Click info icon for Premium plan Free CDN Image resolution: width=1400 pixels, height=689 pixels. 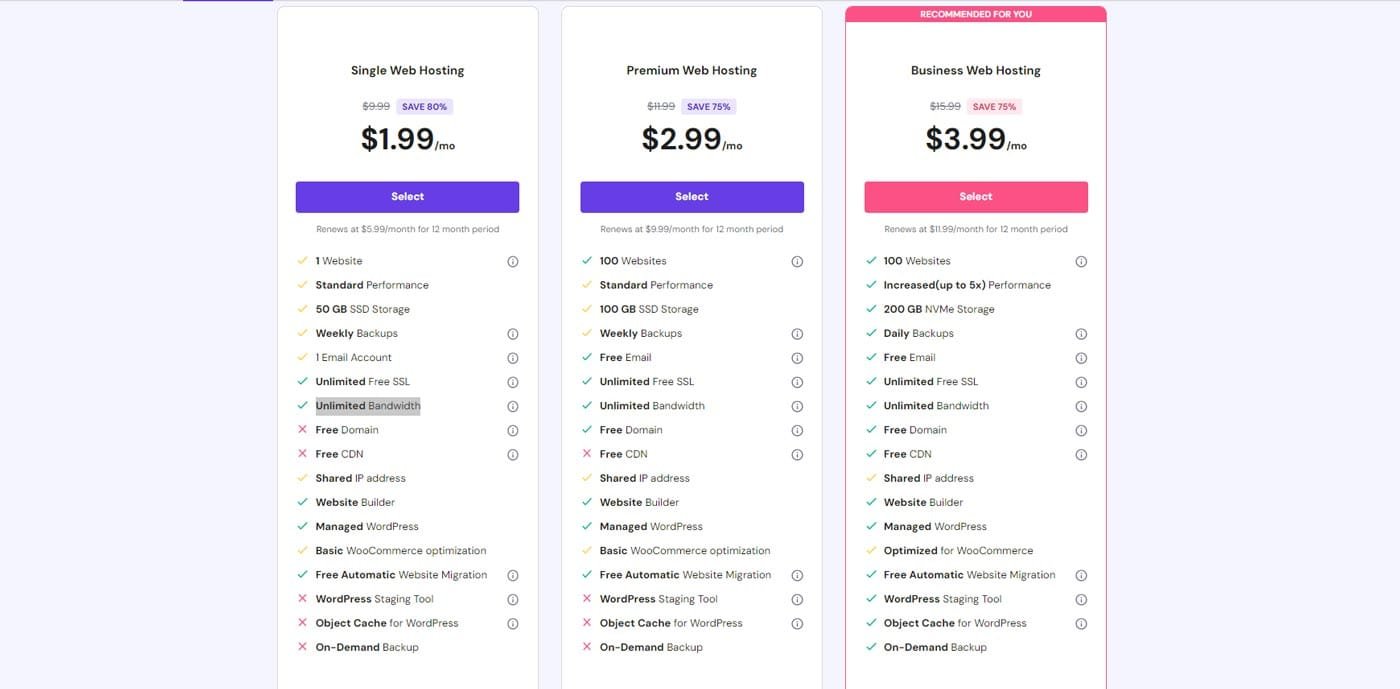click(797, 455)
